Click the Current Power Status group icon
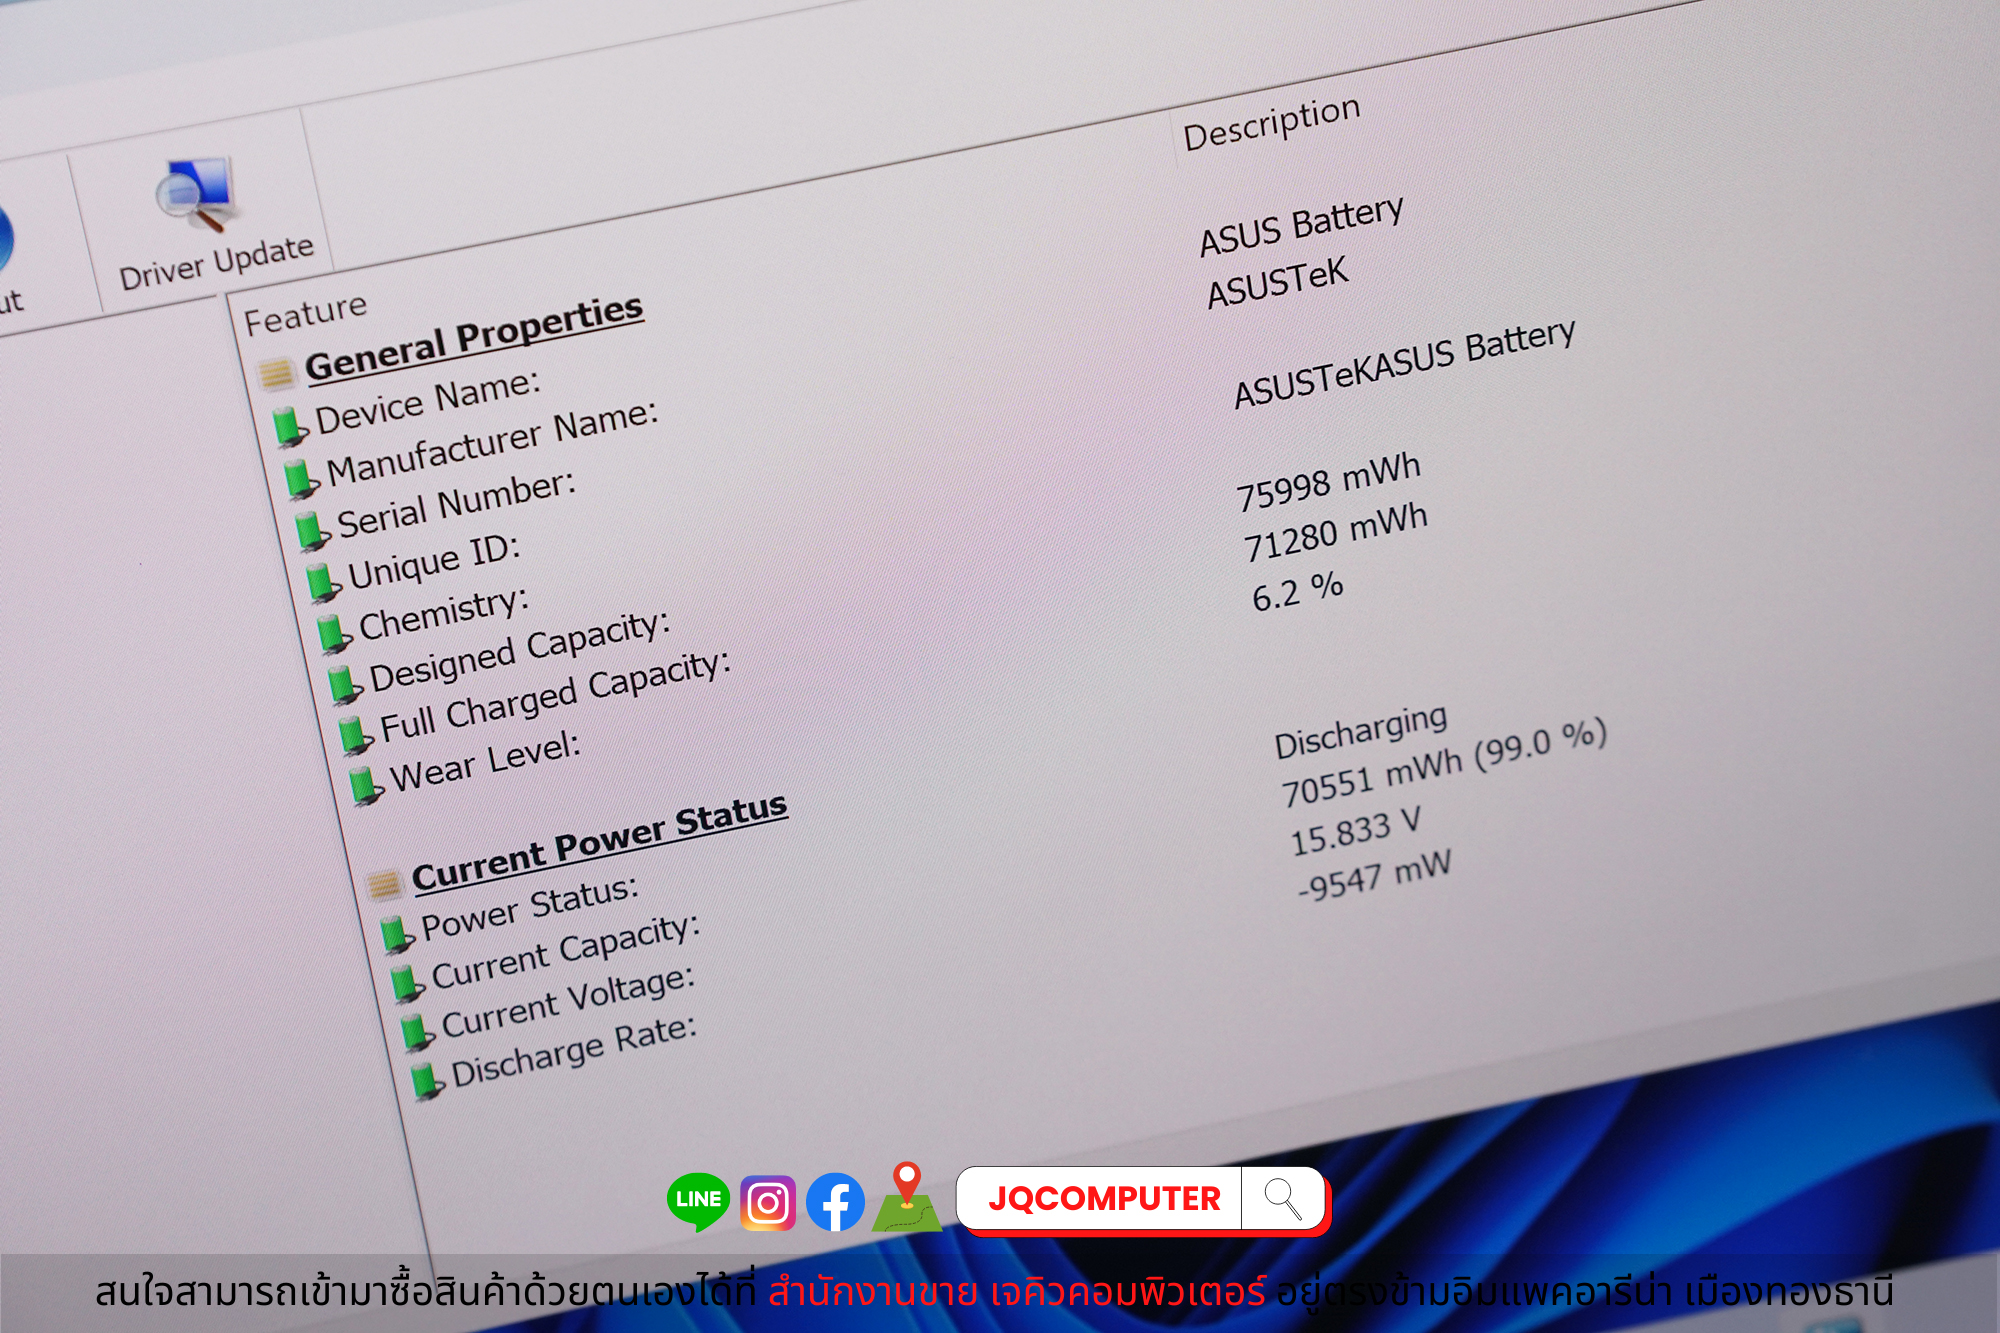The width and height of the screenshot is (2000, 1333). coord(383,884)
